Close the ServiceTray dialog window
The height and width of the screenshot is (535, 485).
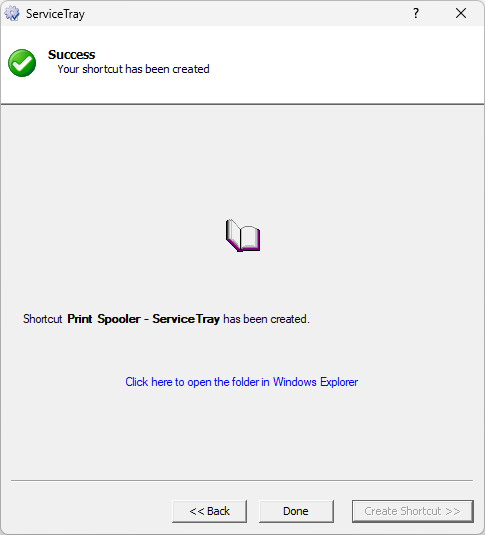click(461, 13)
